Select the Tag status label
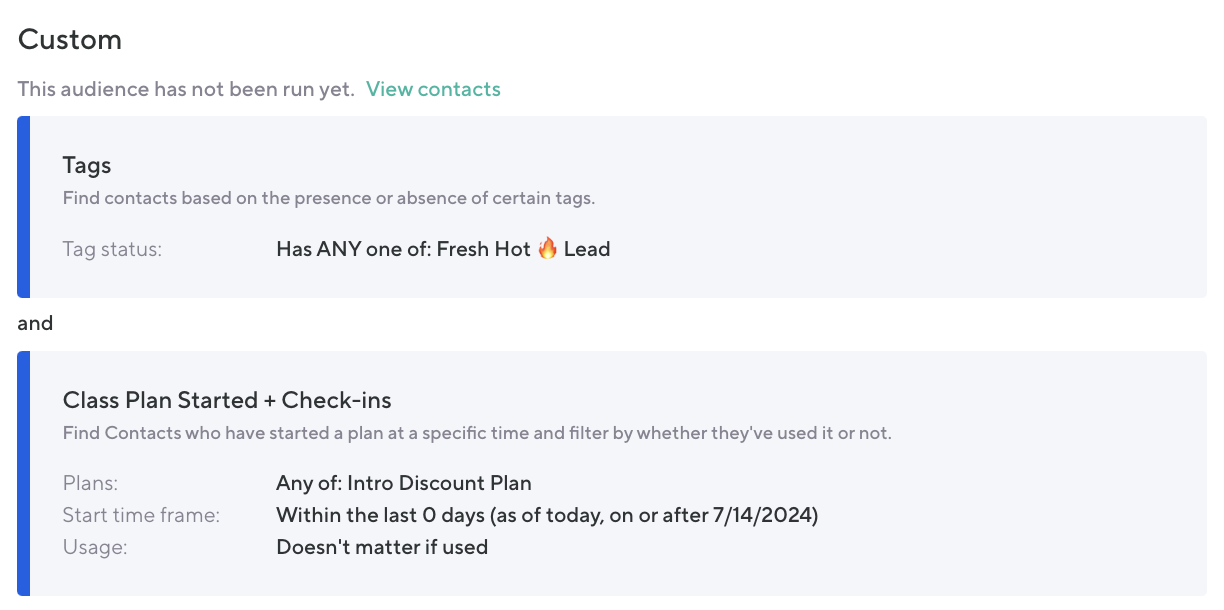This screenshot has height=610, width=1224. click(112, 249)
